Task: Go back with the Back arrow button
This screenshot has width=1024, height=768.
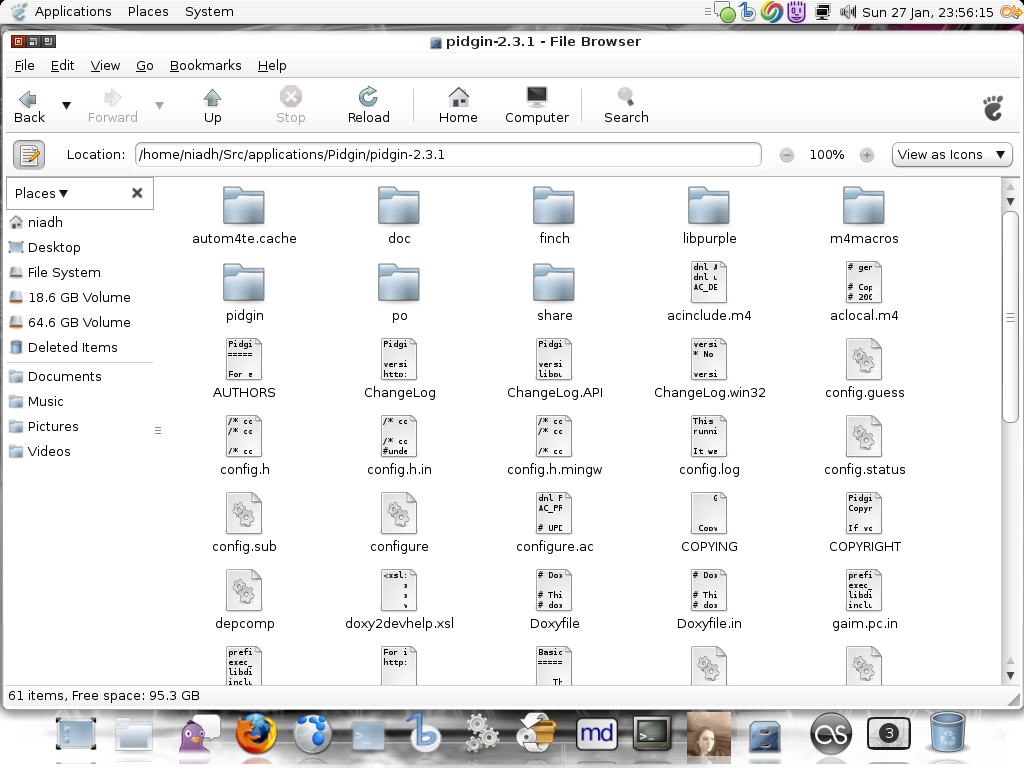Action: tap(29, 106)
